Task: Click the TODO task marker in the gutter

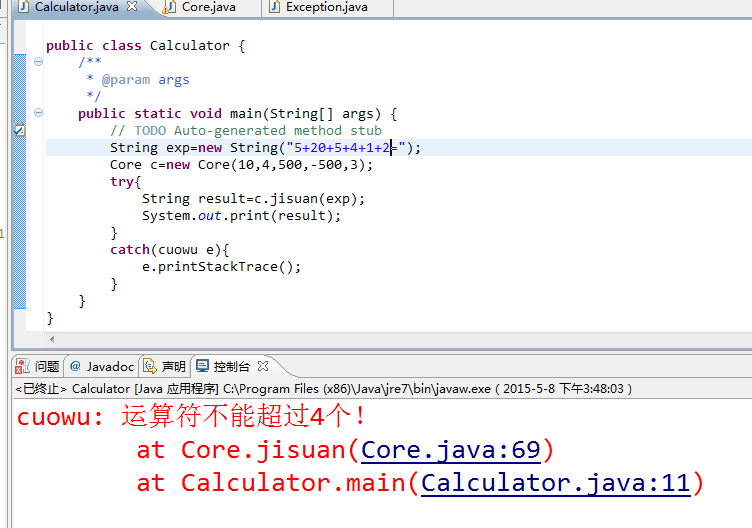Action: tap(20, 130)
